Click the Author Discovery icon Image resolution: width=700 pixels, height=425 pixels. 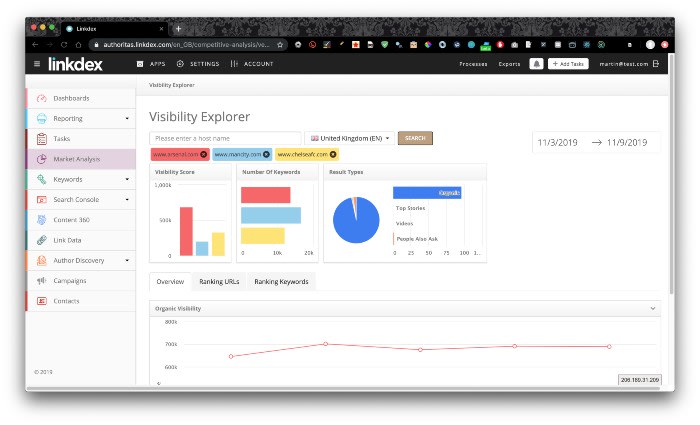point(42,260)
